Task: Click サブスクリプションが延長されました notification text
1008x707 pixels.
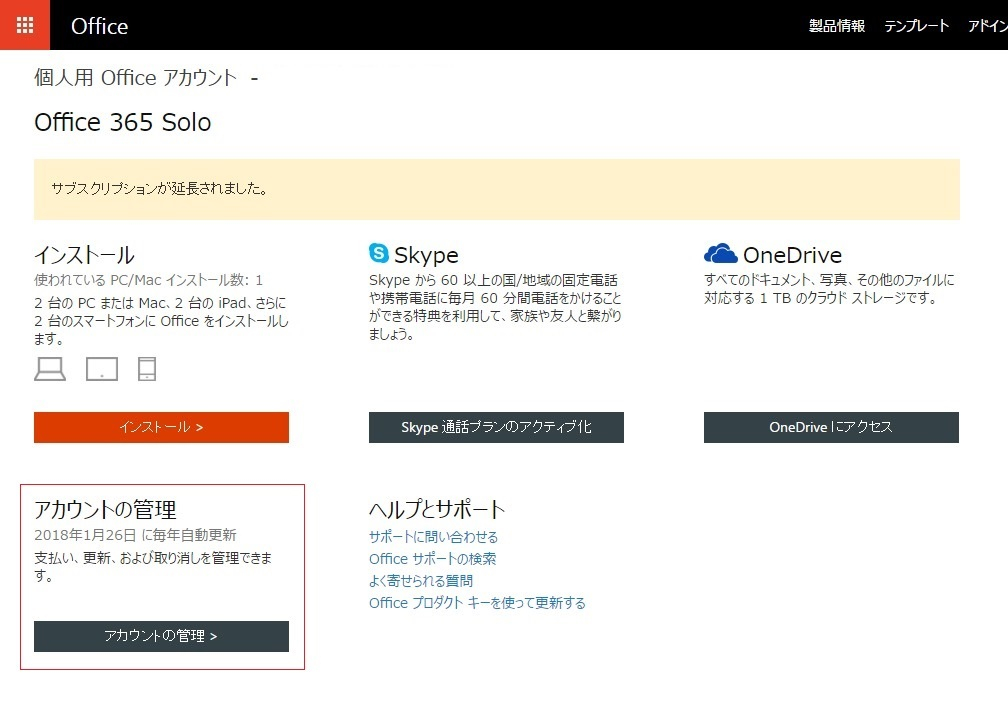Action: click(x=159, y=189)
